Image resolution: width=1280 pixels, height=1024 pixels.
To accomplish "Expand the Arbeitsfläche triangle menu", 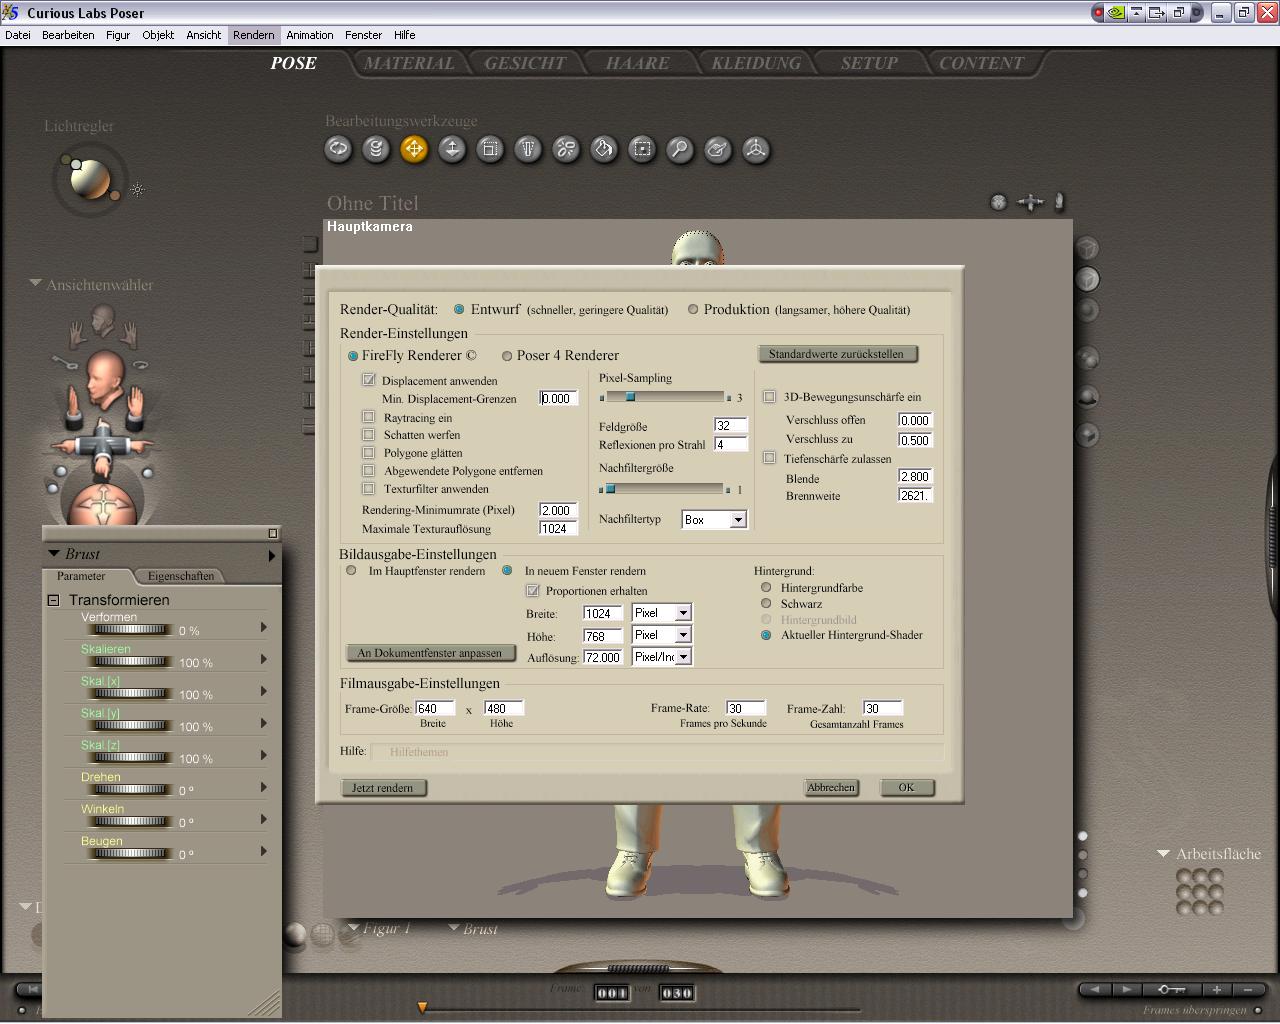I will point(1163,854).
